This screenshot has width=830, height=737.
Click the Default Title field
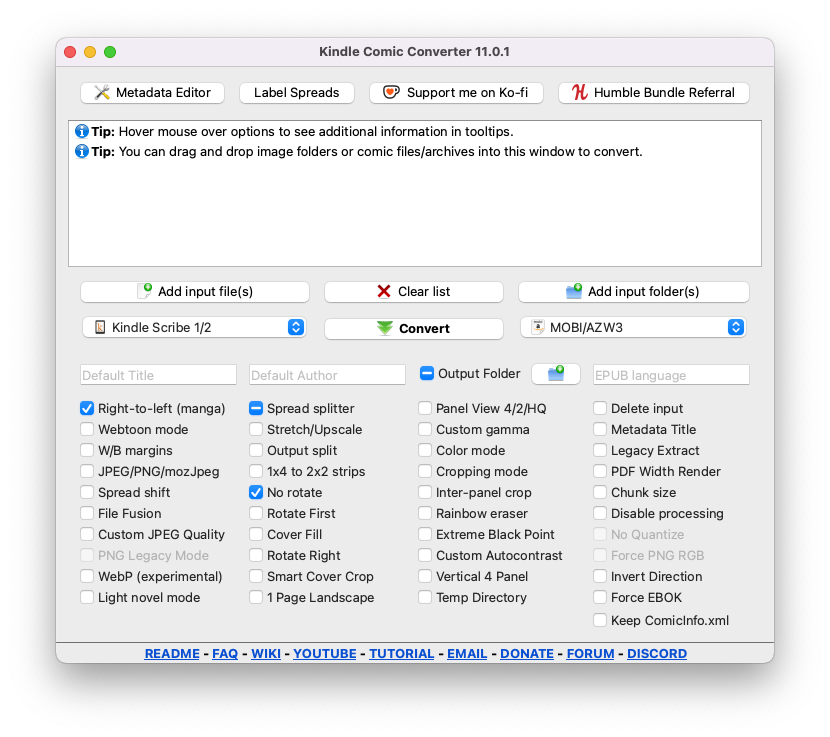point(158,375)
